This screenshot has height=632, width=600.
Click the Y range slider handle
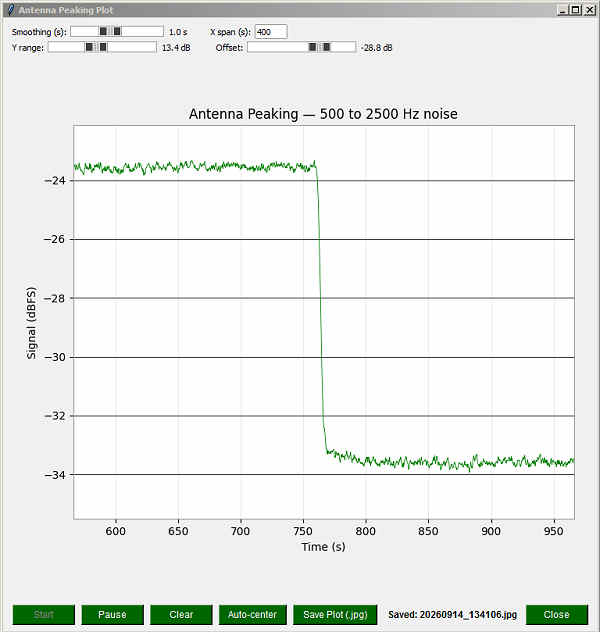coord(96,47)
